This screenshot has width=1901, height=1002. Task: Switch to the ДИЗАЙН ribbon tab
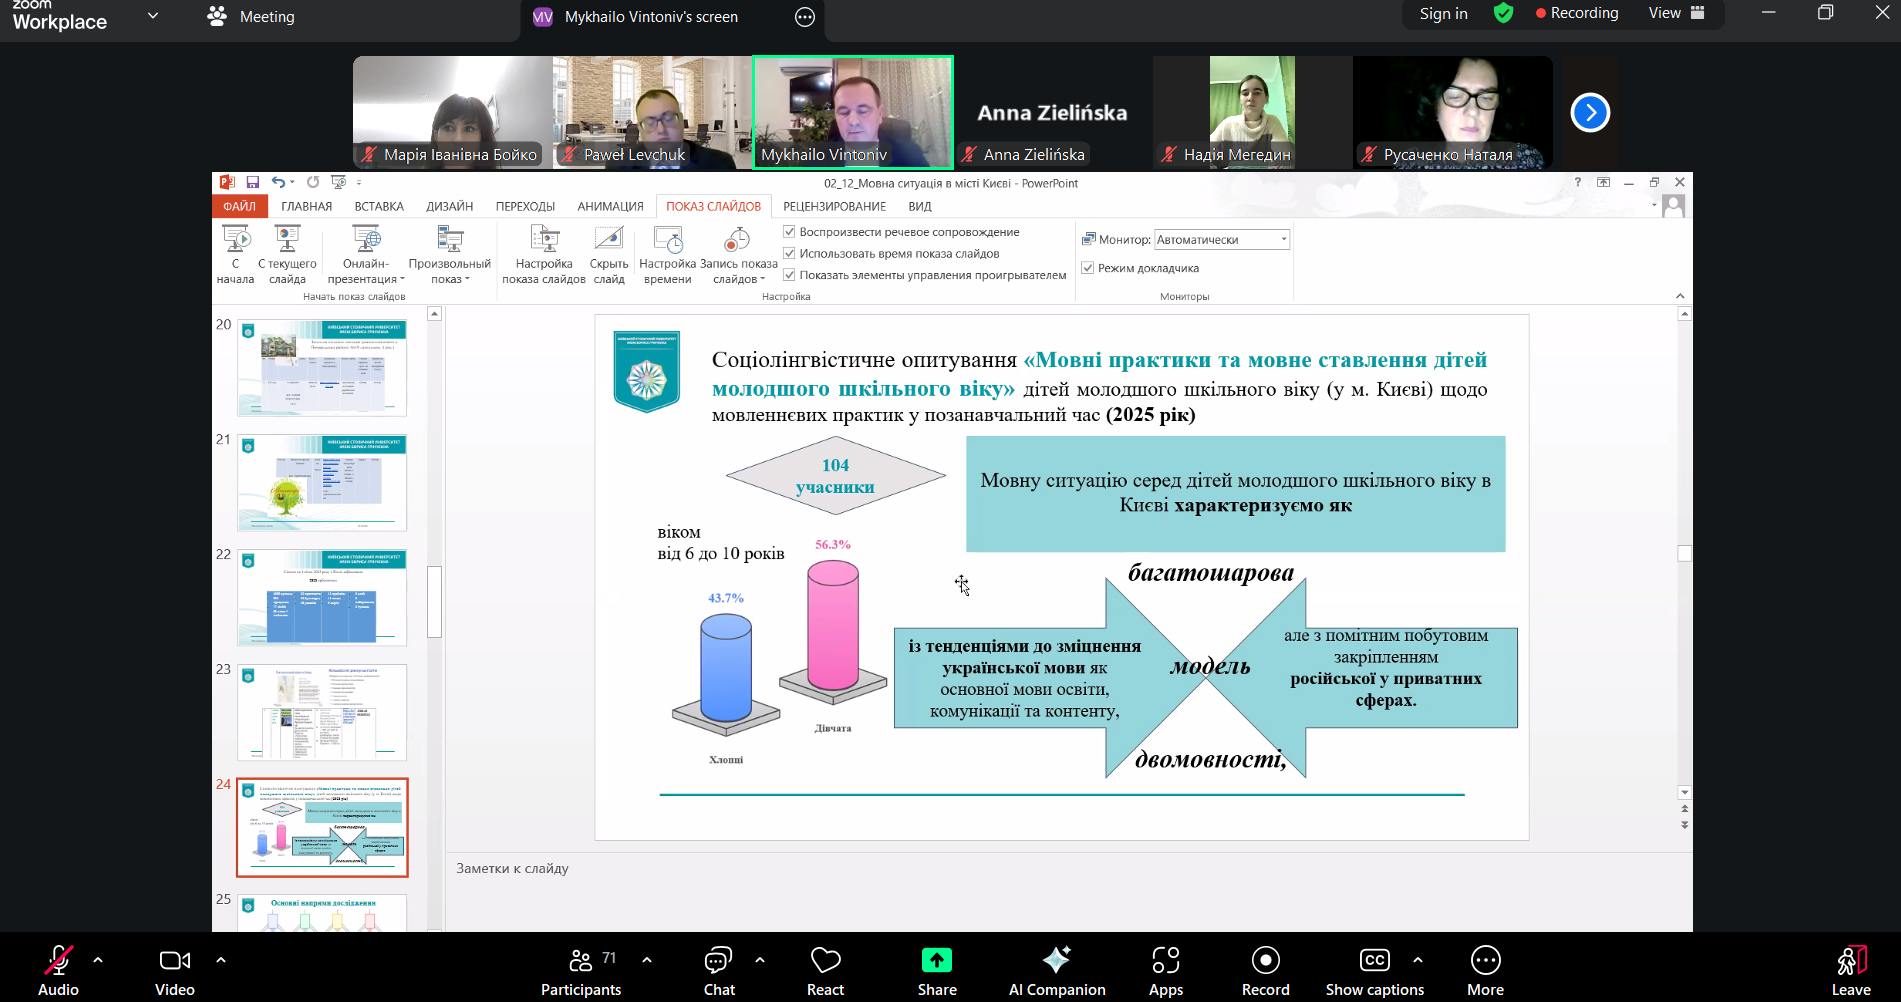[x=449, y=206]
